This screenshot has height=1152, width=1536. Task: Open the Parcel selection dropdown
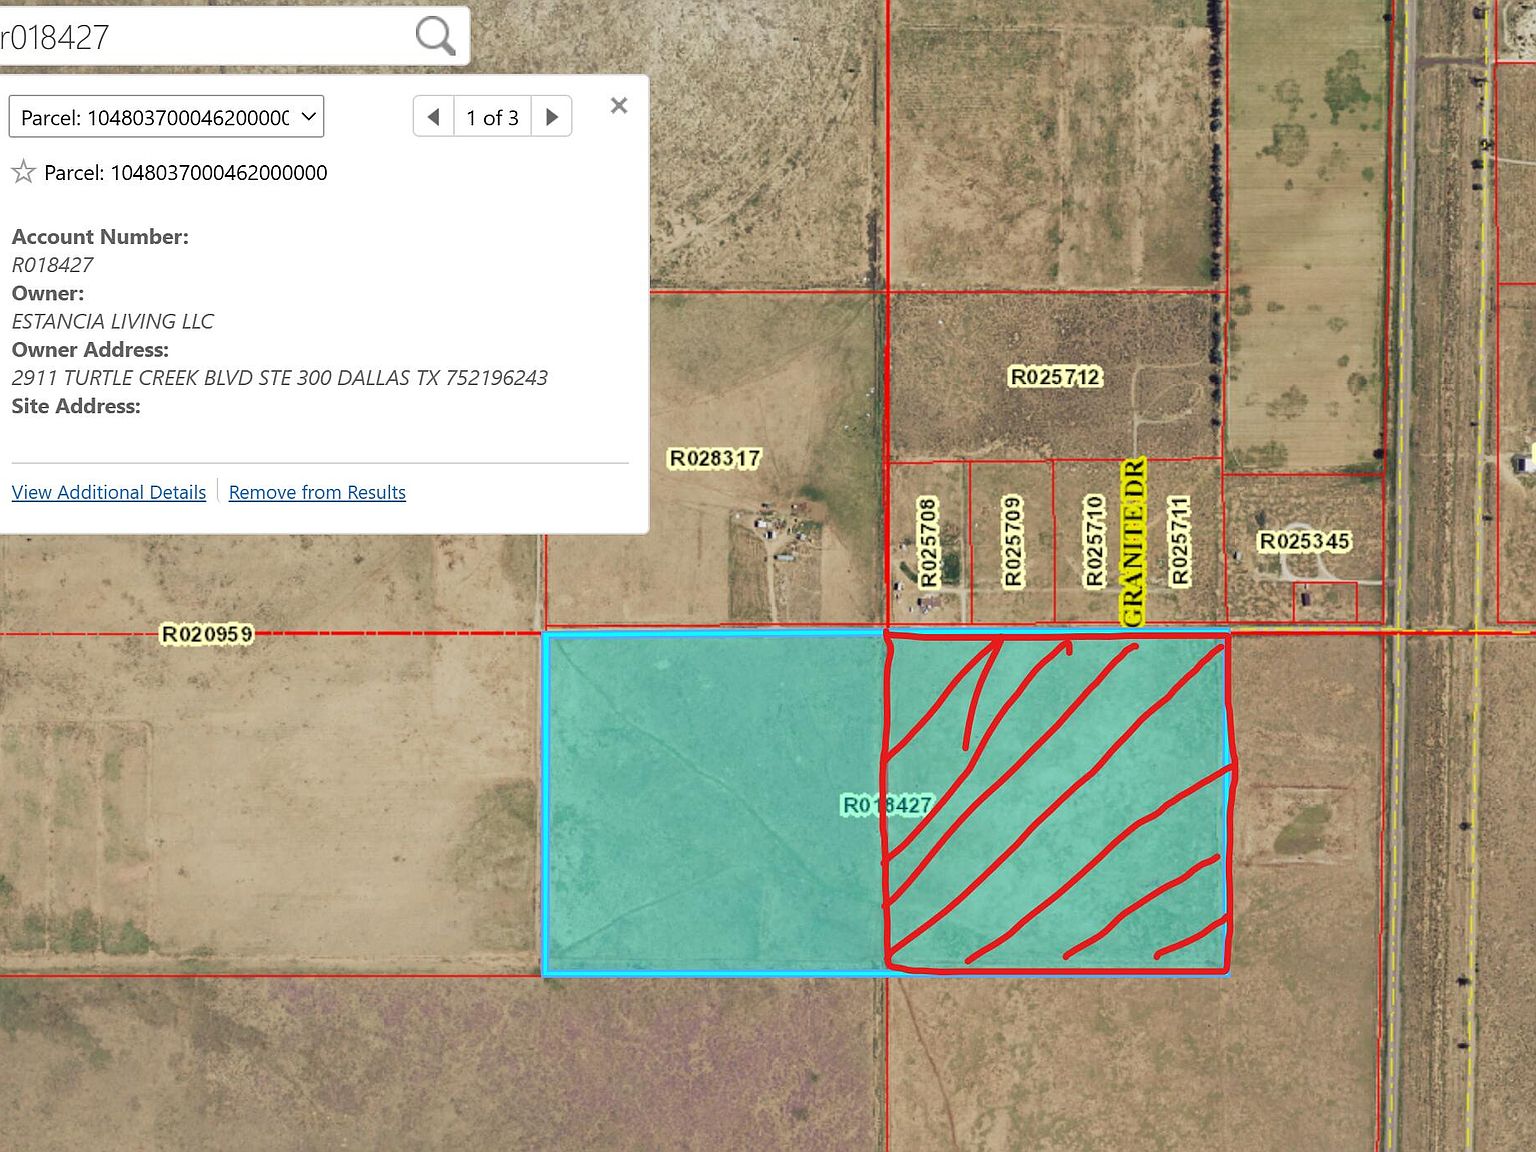(x=165, y=116)
